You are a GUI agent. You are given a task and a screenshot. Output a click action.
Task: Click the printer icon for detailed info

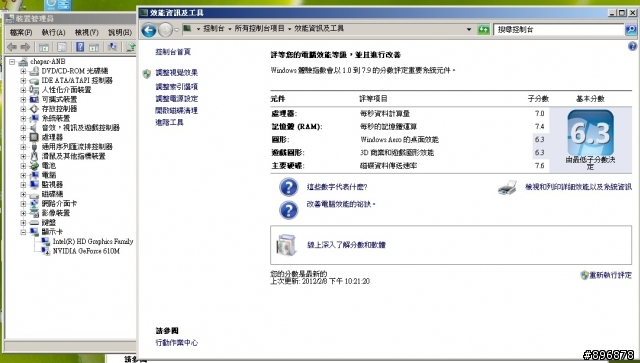click(507, 188)
